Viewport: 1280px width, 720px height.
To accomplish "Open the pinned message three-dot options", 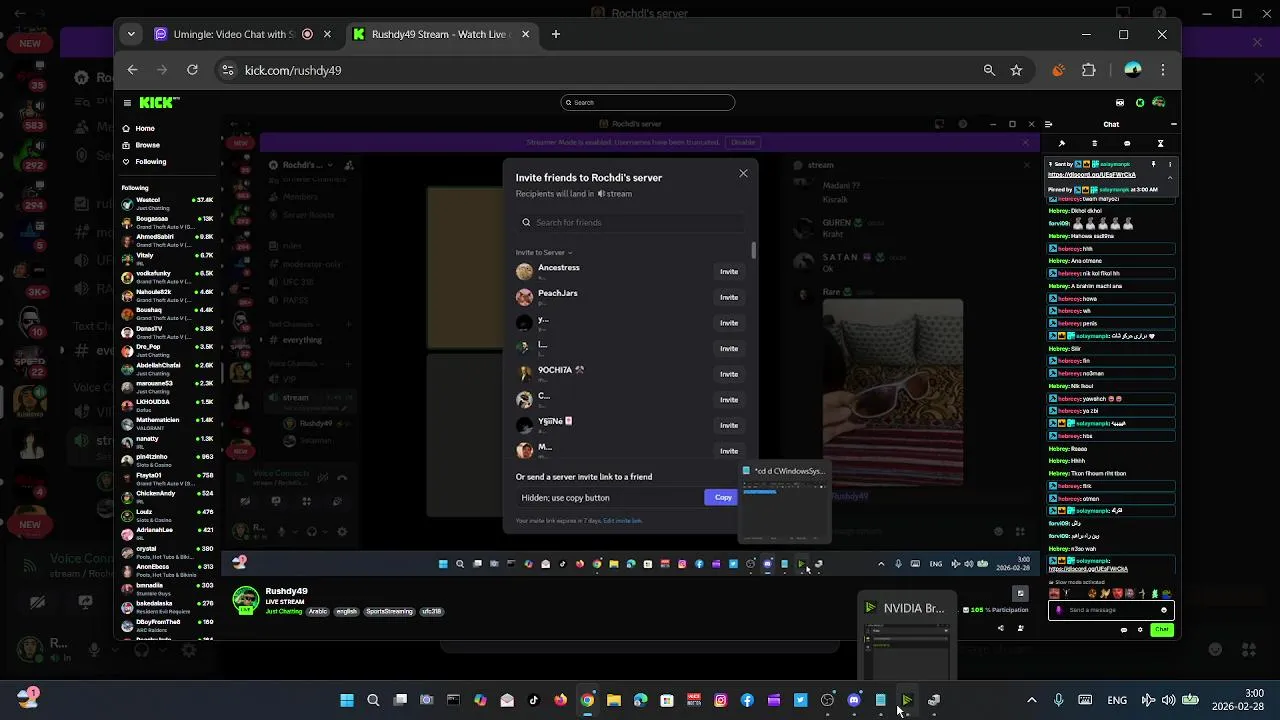I will [x=1170, y=164].
